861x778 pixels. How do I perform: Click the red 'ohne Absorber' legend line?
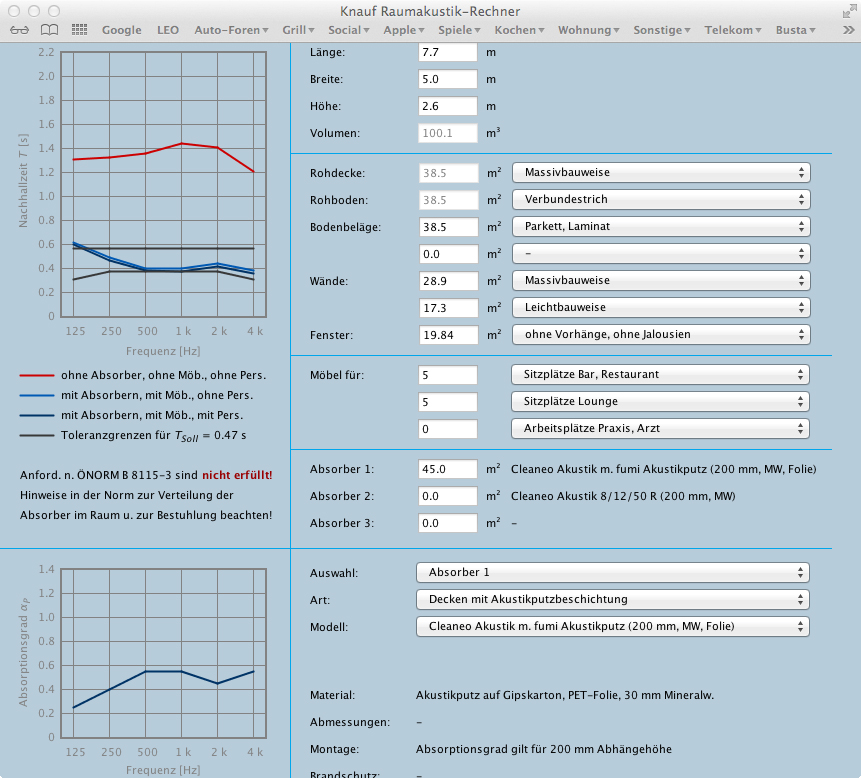click(x=36, y=375)
